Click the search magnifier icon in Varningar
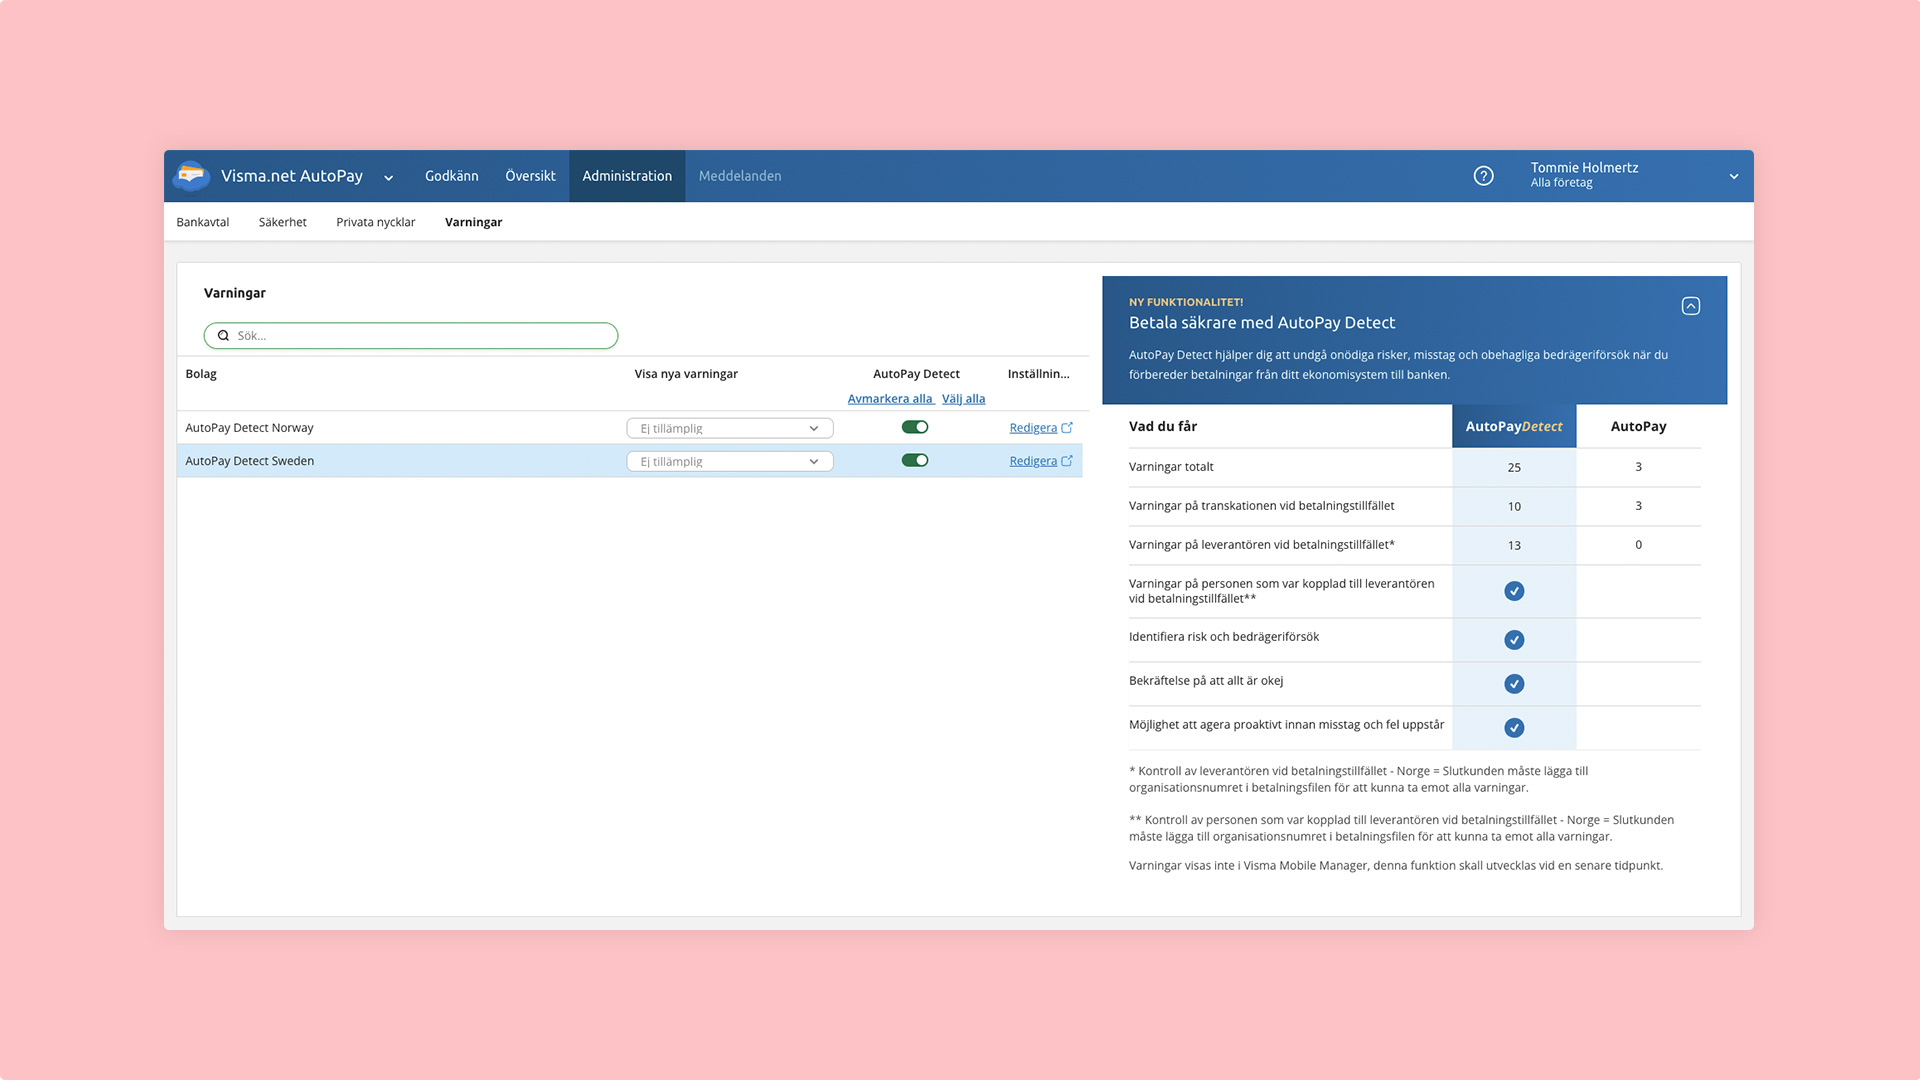 click(x=222, y=335)
